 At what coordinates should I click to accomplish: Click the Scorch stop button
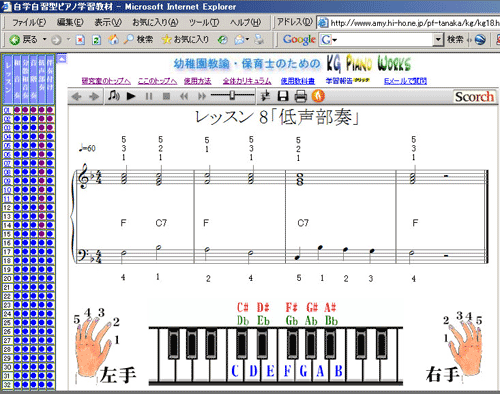click(166, 96)
